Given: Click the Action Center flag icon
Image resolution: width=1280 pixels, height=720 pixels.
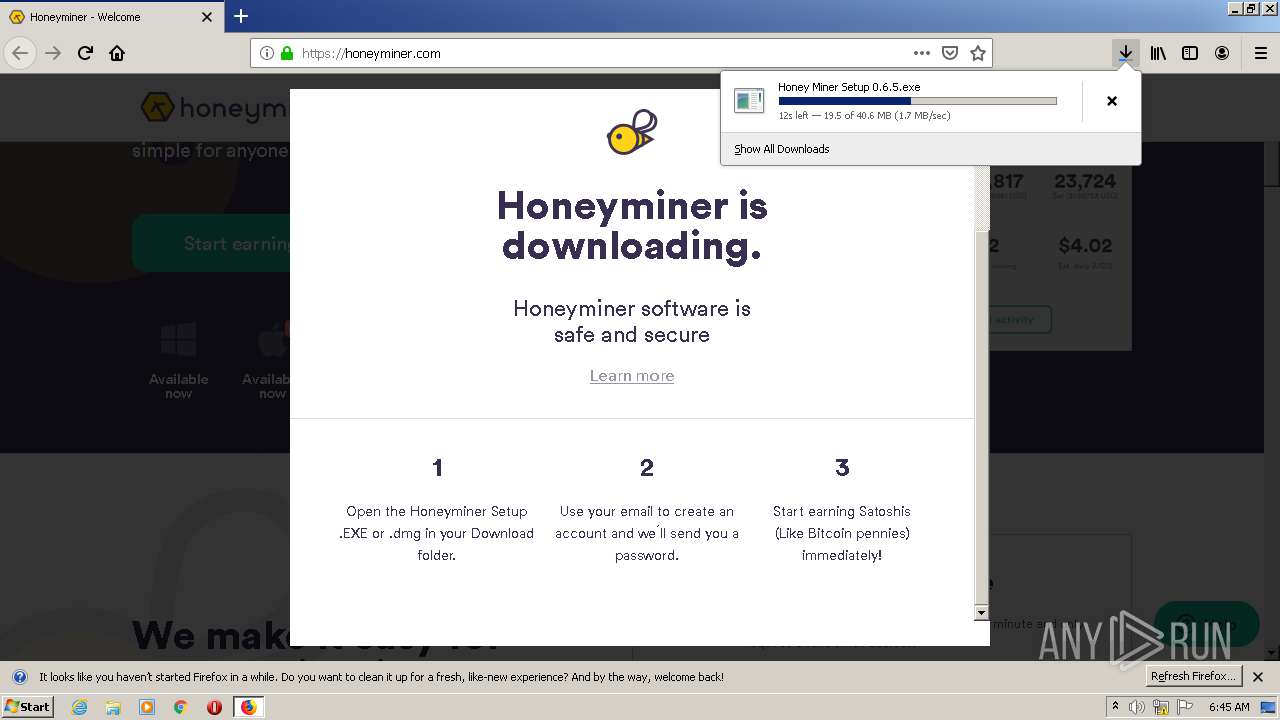Looking at the screenshot, I should tap(1183, 707).
